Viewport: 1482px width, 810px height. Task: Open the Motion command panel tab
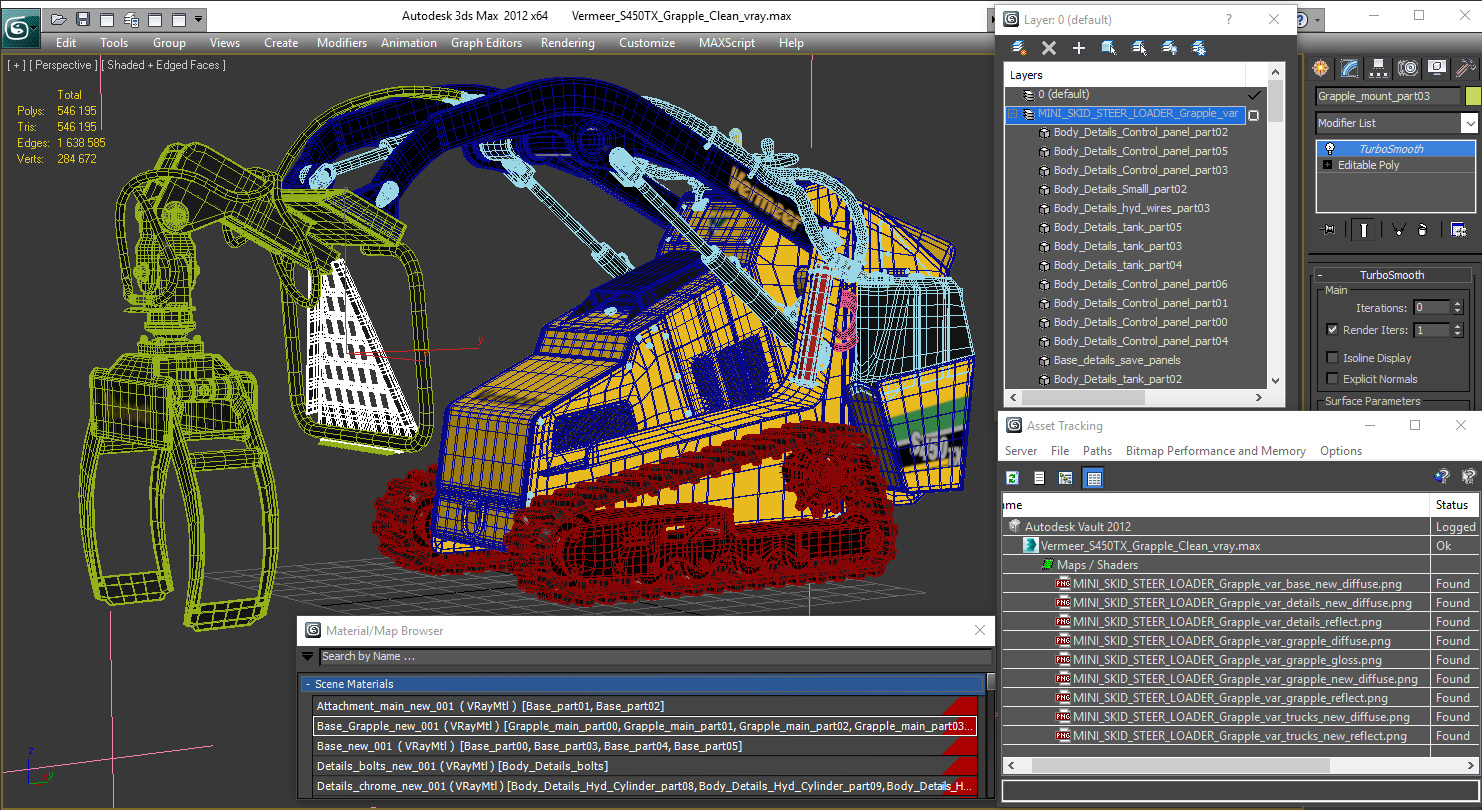point(1408,68)
